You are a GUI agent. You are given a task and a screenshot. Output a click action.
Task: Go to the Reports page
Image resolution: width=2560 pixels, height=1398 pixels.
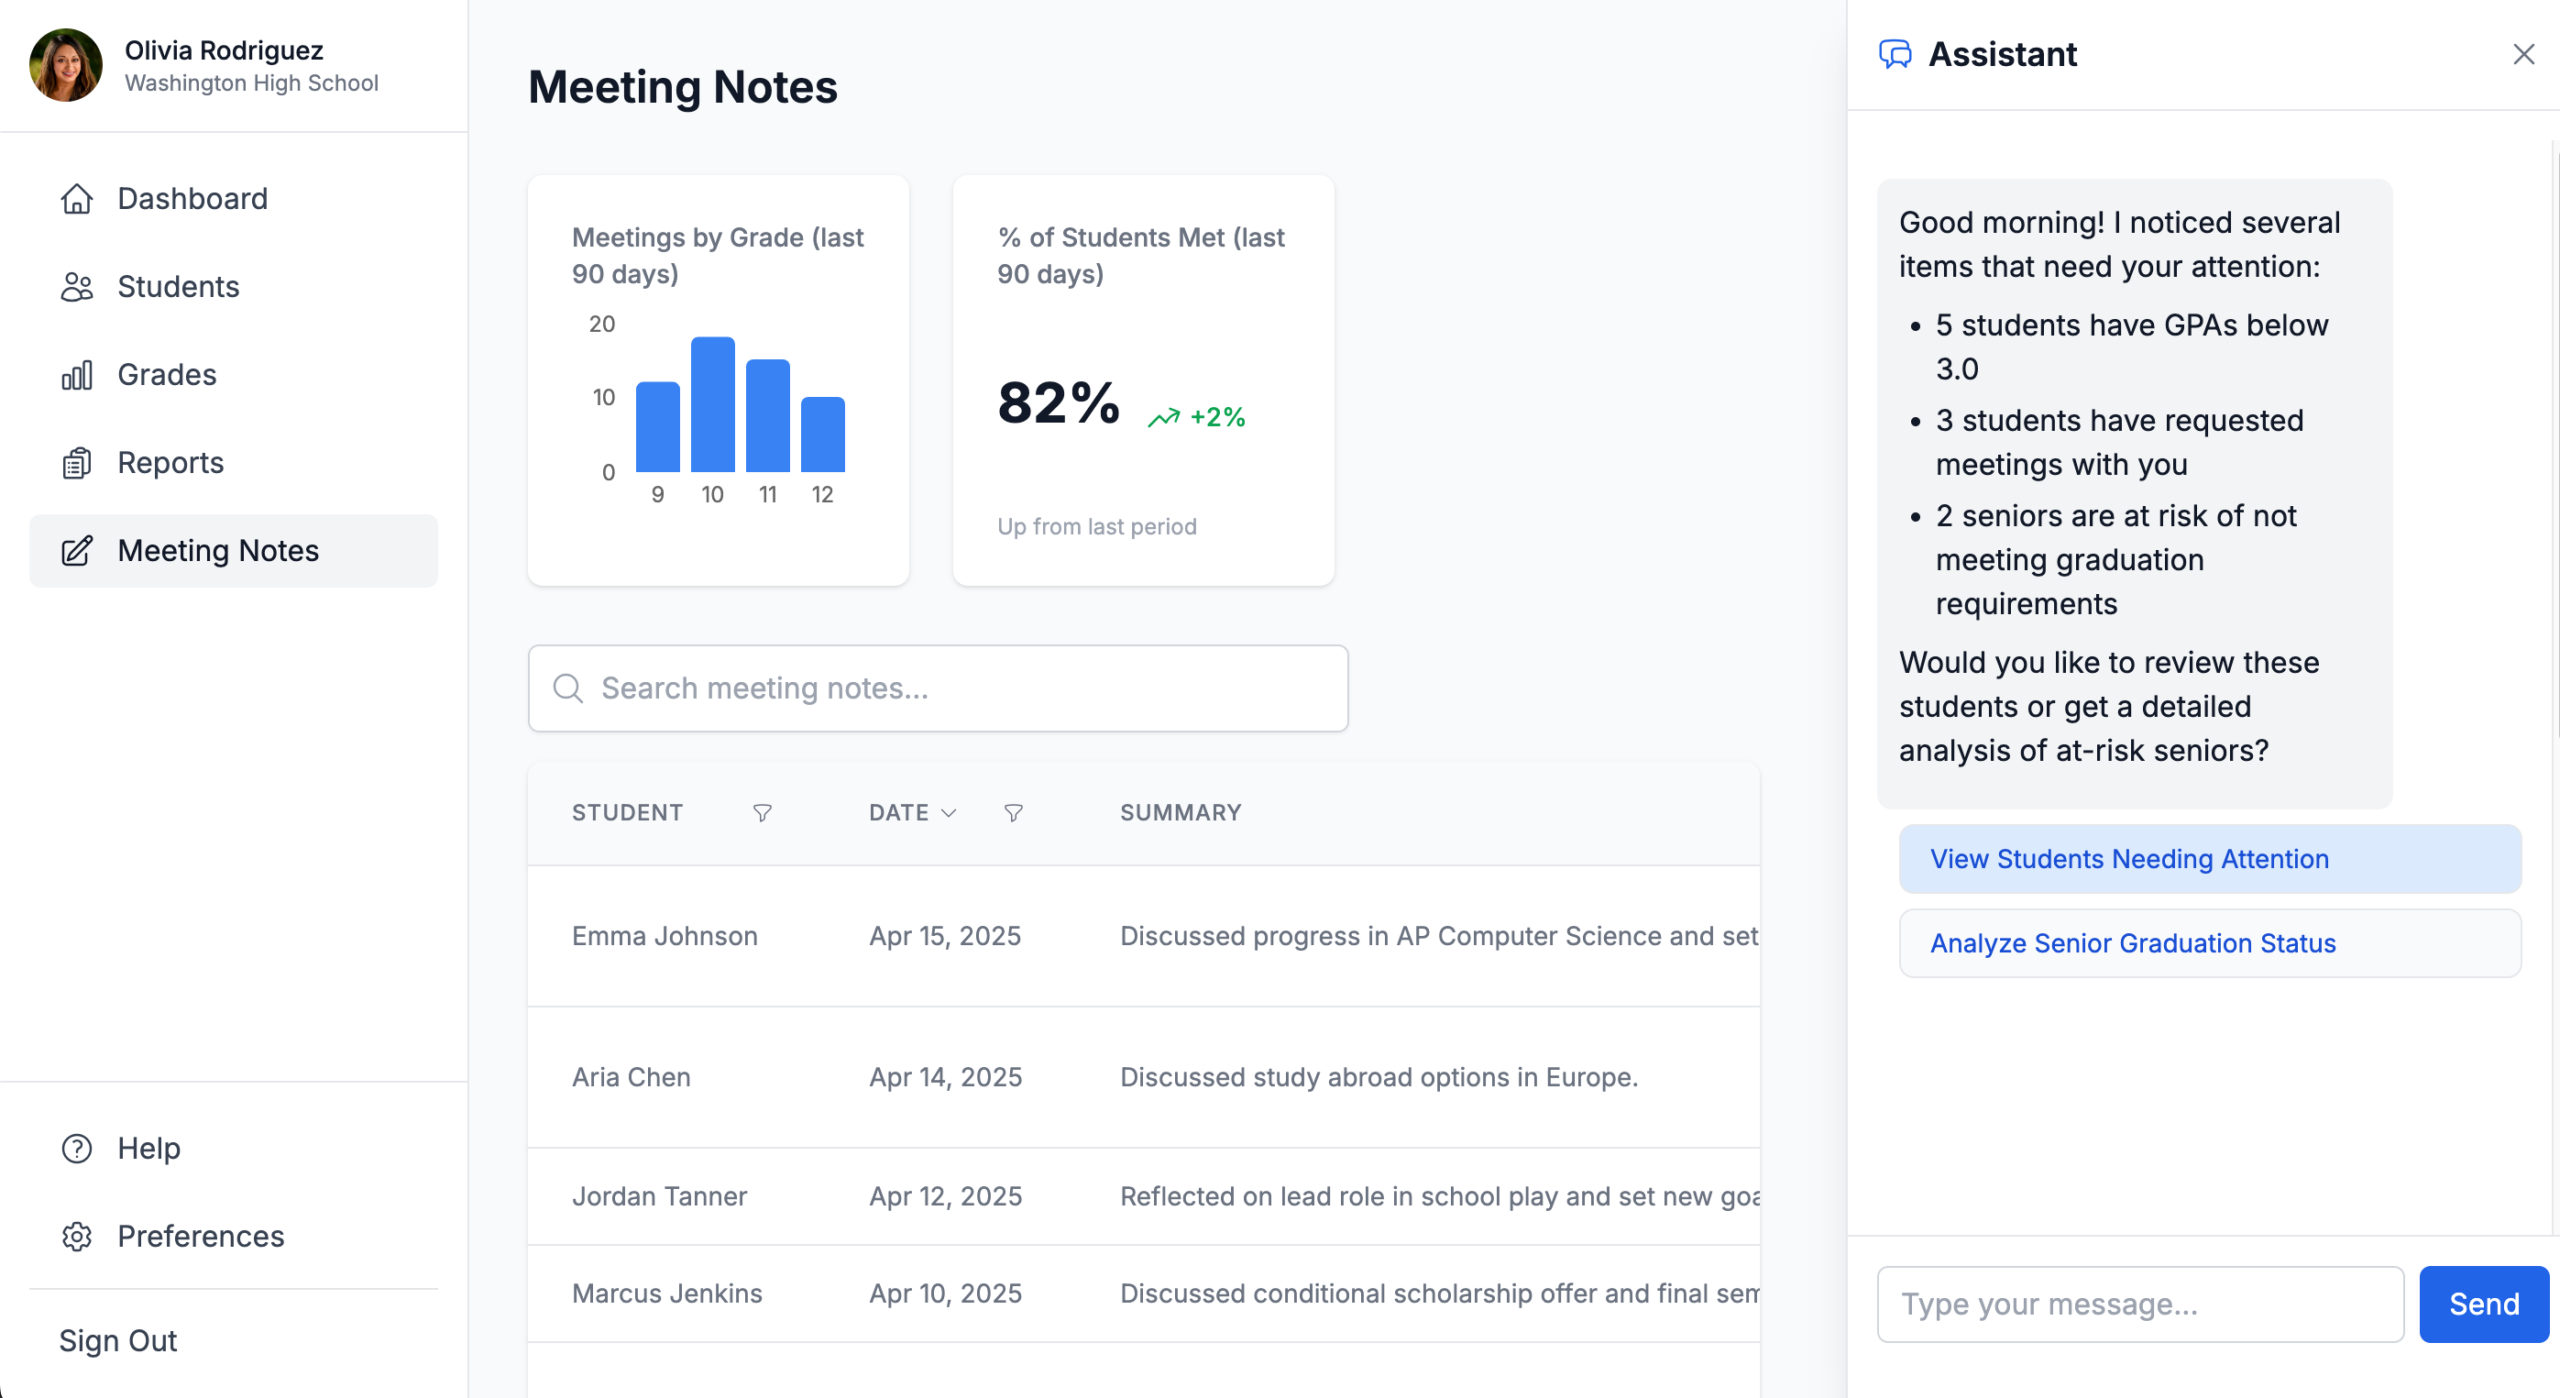170,463
